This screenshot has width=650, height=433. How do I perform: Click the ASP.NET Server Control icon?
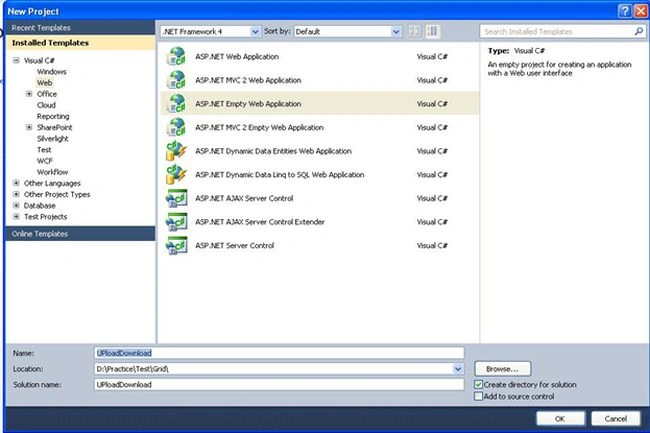[x=177, y=246]
